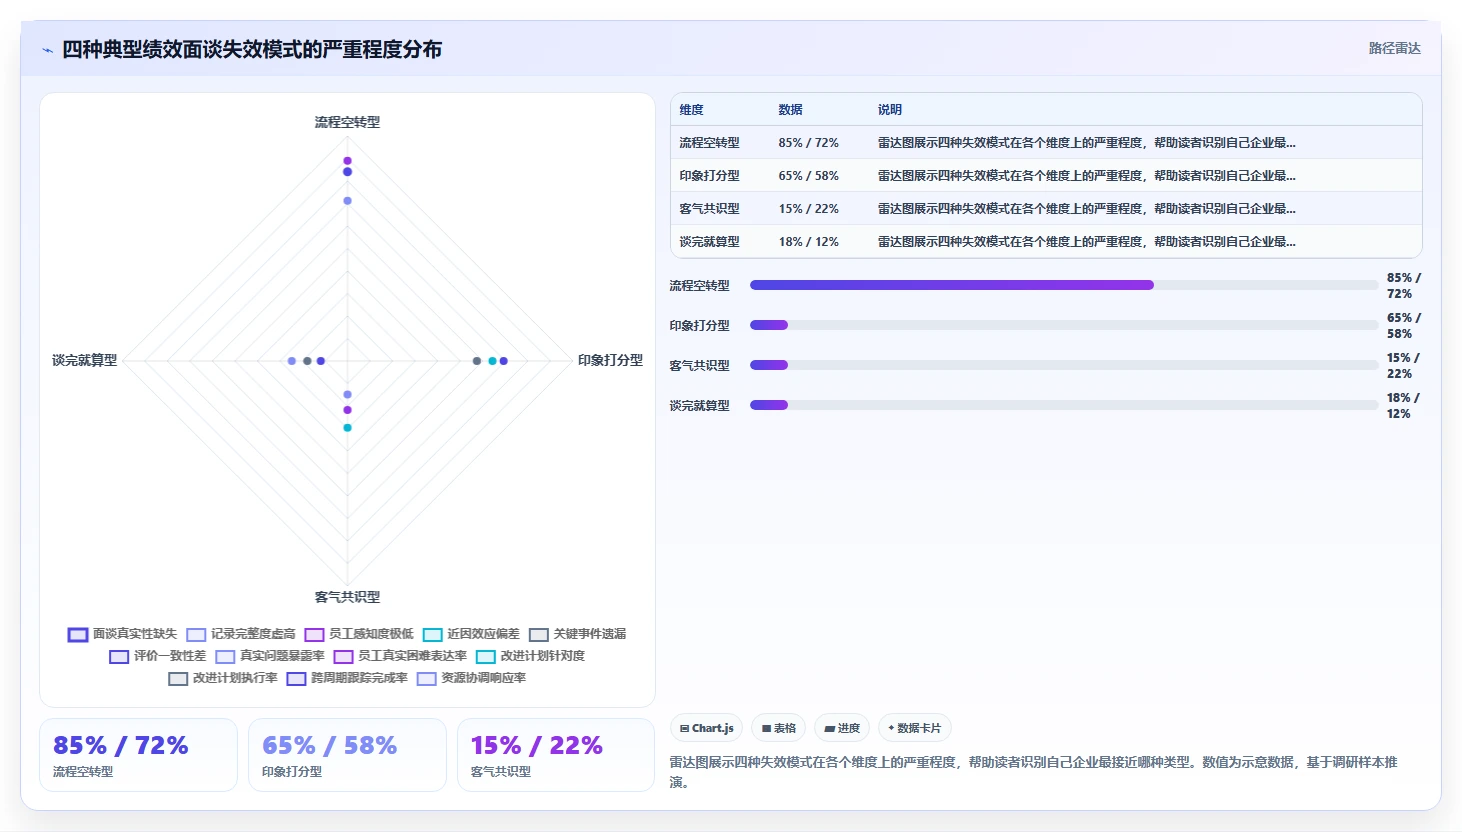Click the footnote text below the chips

point(1033,772)
